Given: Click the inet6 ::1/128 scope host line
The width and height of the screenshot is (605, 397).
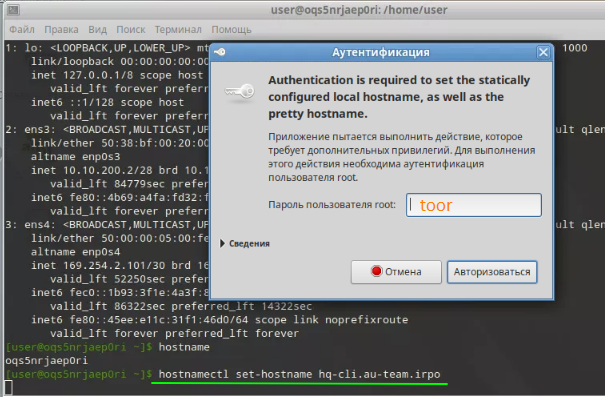Looking at the screenshot, I should click(x=107, y=102).
